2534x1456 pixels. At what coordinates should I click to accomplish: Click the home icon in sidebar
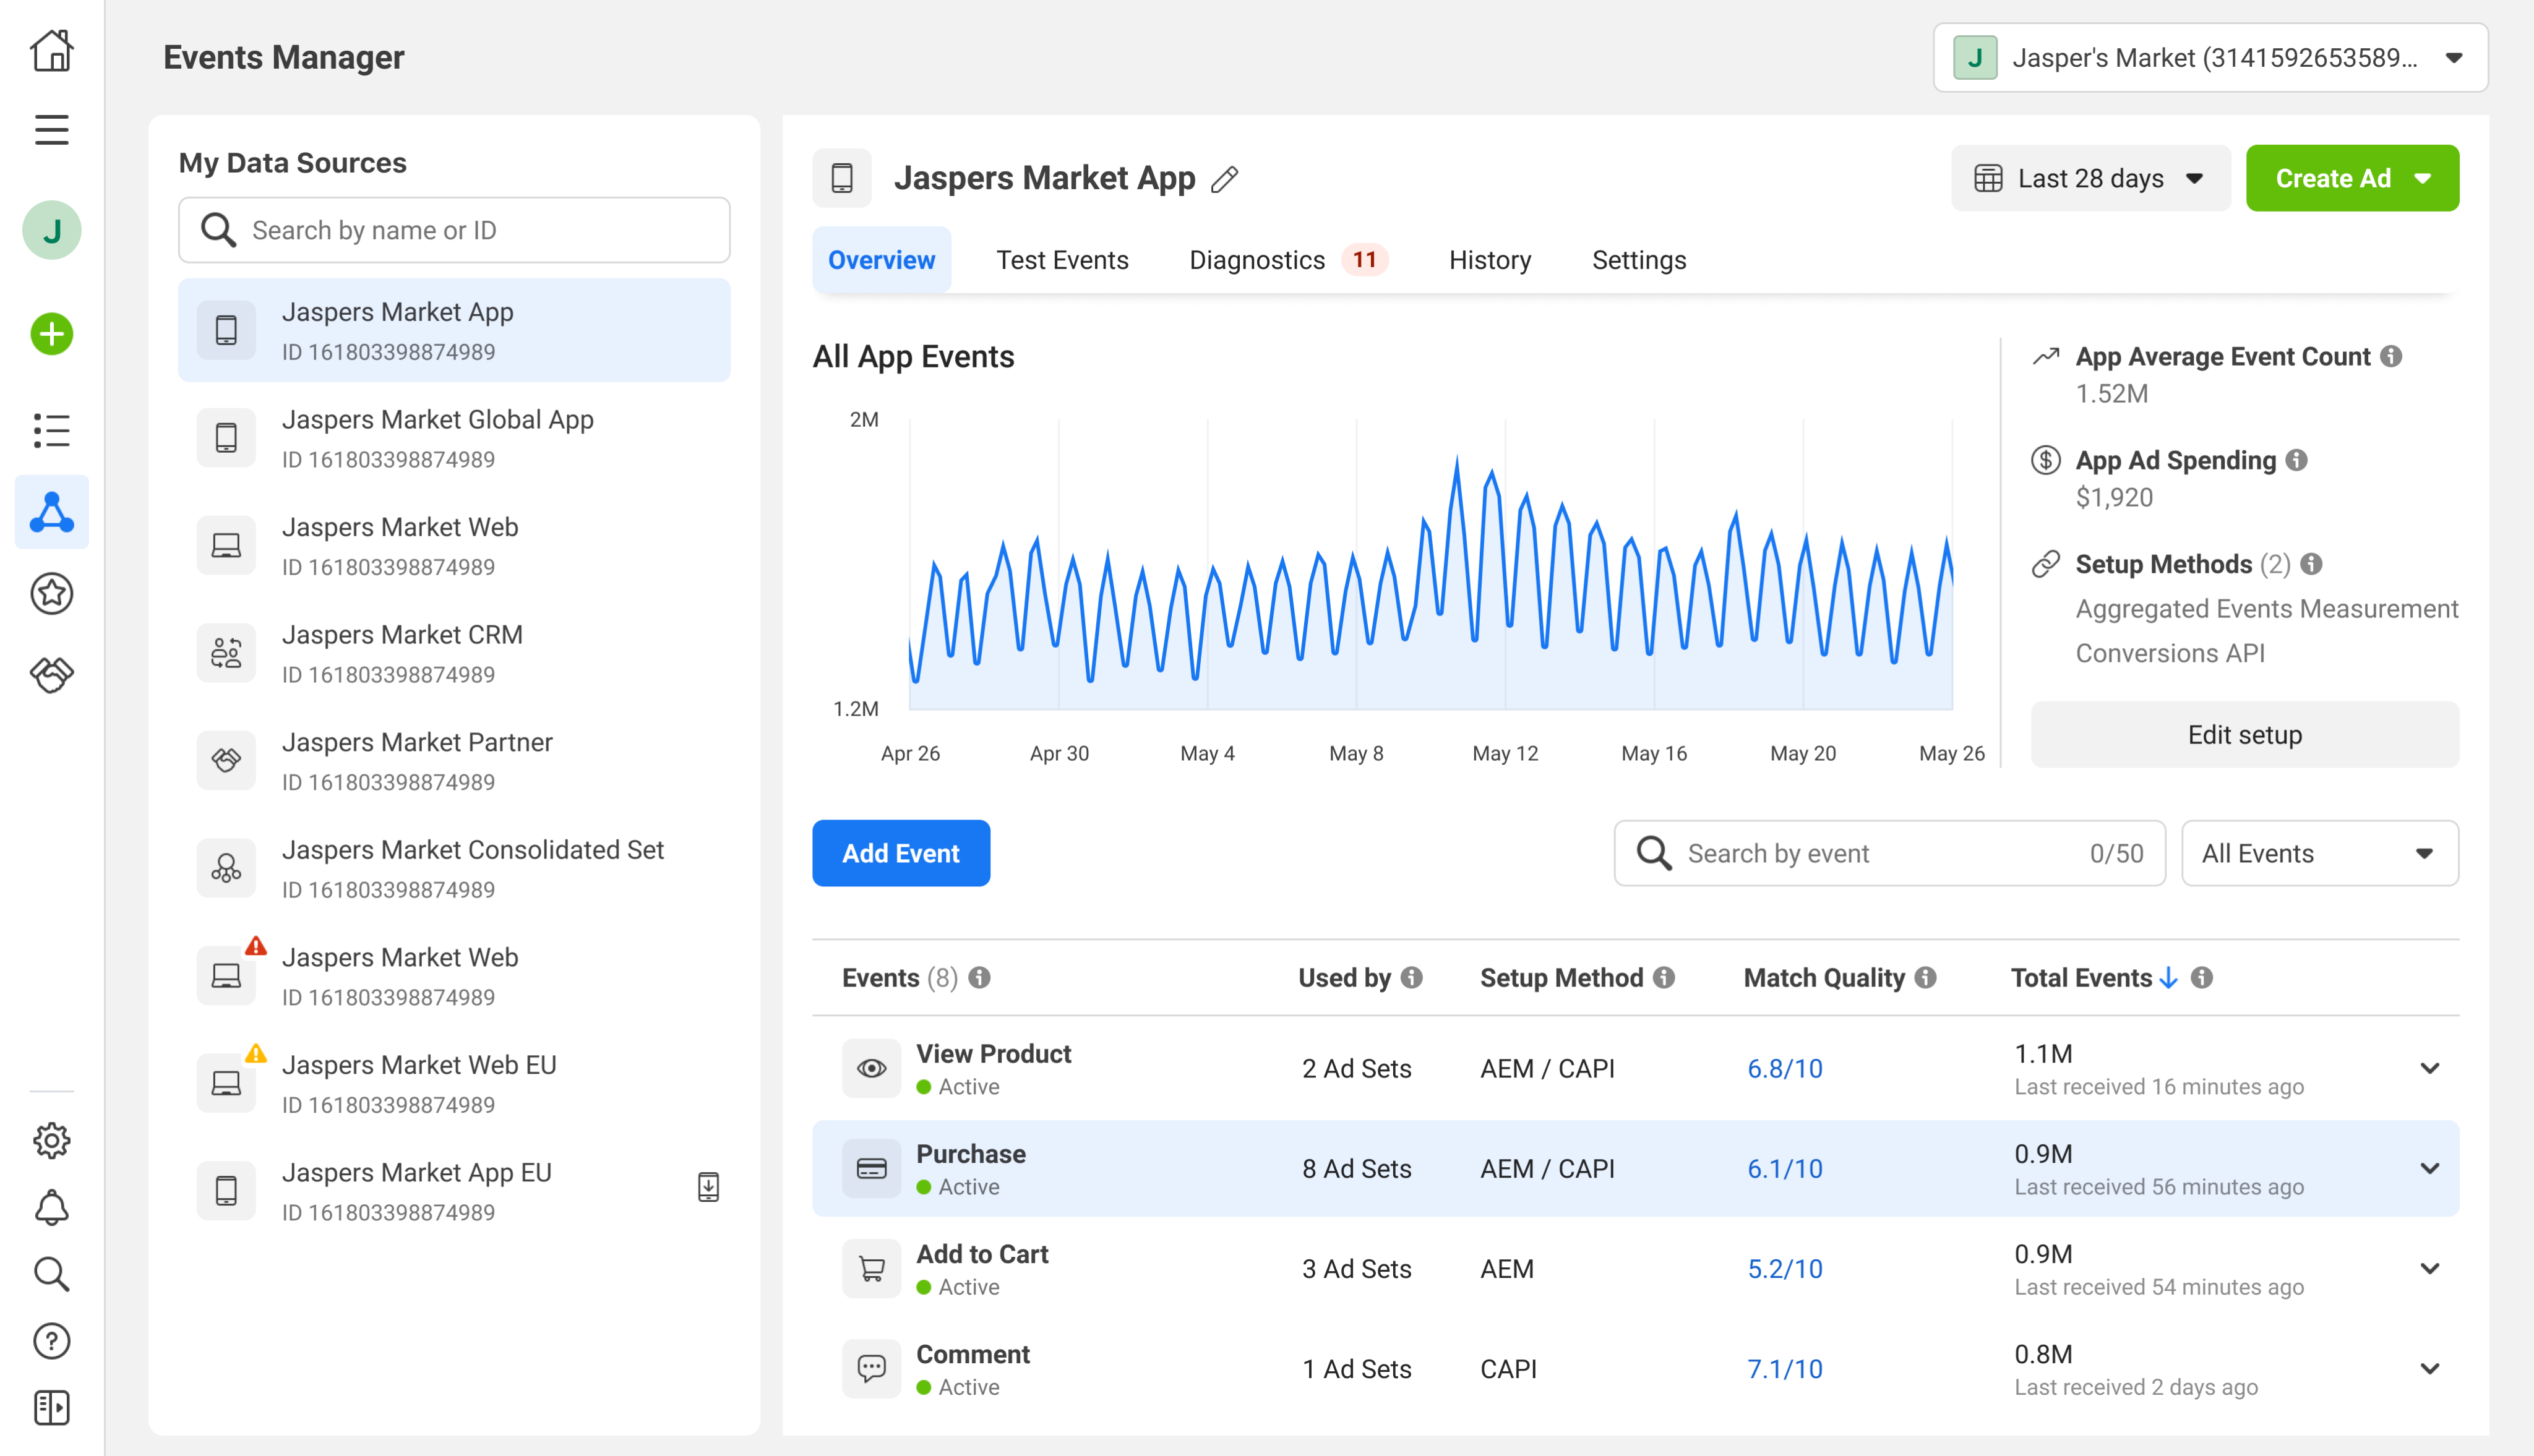51,50
